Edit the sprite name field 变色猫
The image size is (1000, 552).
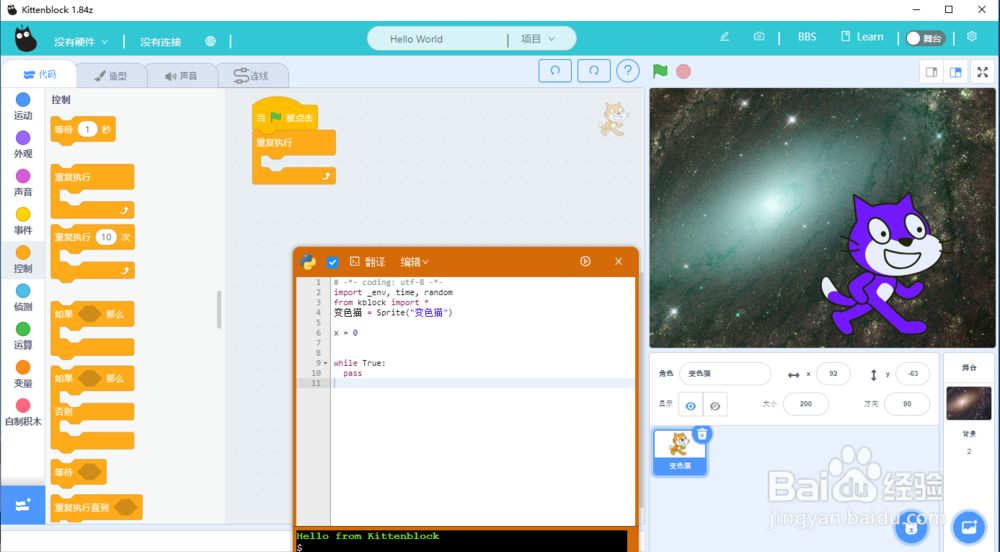click(x=725, y=374)
